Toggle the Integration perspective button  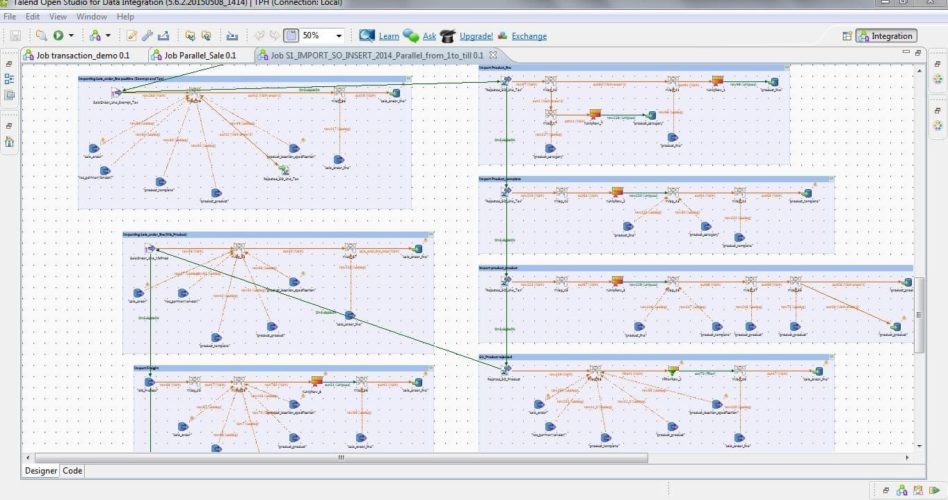pyautogui.click(x=885, y=36)
